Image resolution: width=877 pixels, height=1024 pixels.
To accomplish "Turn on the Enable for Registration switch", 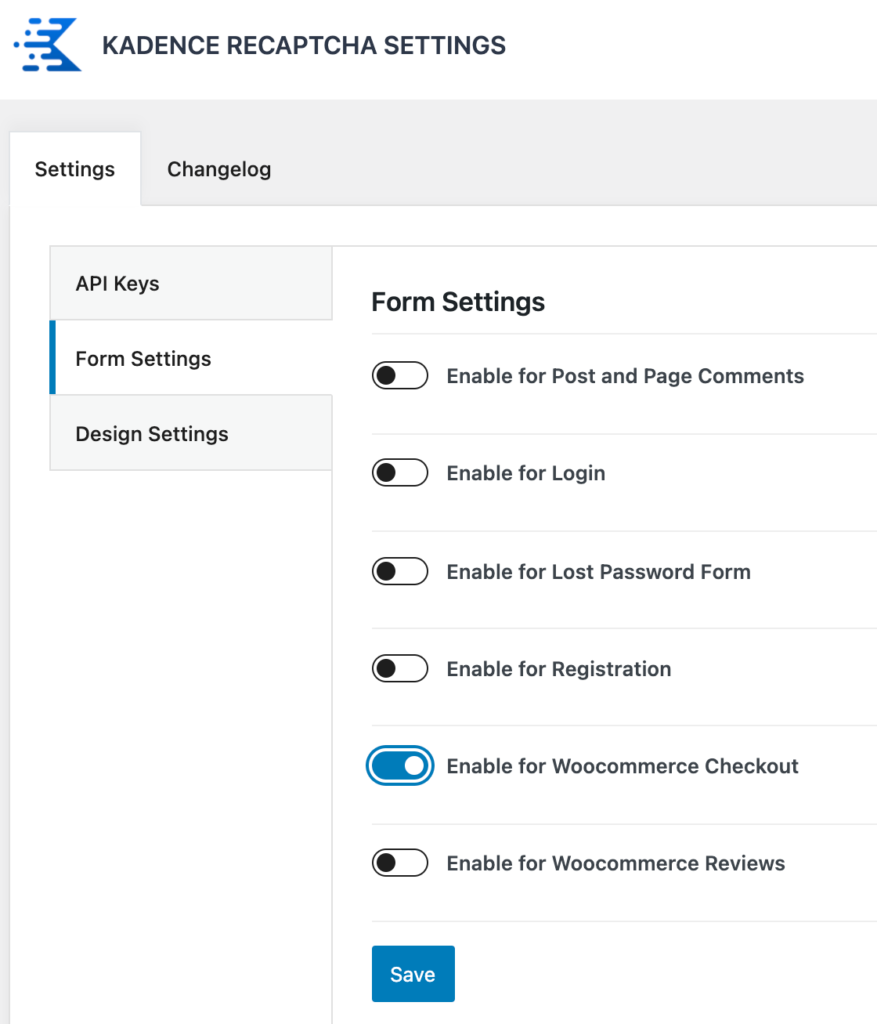I will [400, 669].
